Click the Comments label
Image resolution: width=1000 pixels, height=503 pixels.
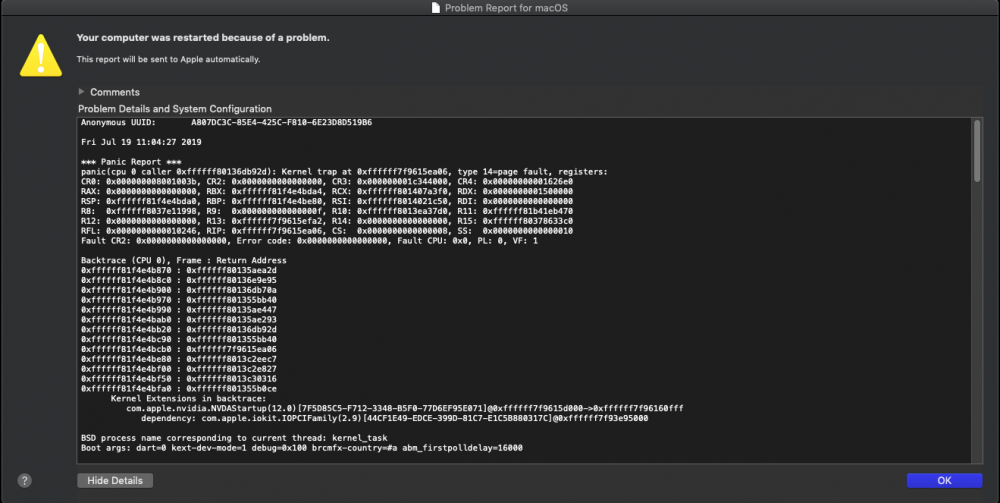point(115,92)
